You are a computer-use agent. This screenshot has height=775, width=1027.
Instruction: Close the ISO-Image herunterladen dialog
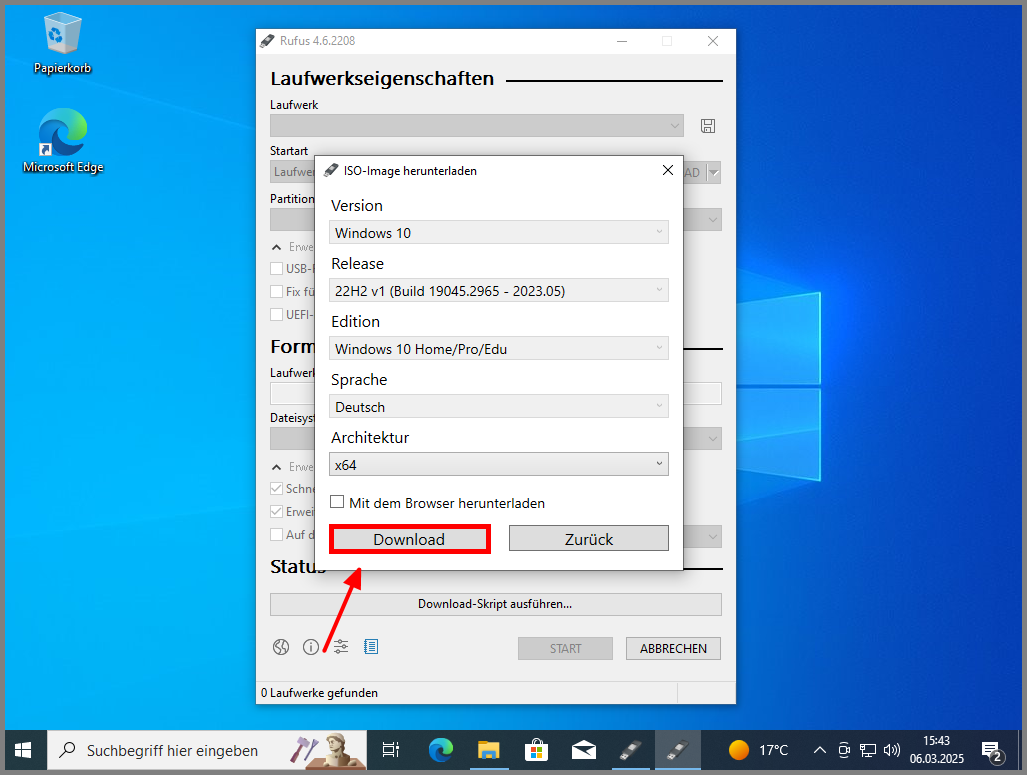pos(668,170)
